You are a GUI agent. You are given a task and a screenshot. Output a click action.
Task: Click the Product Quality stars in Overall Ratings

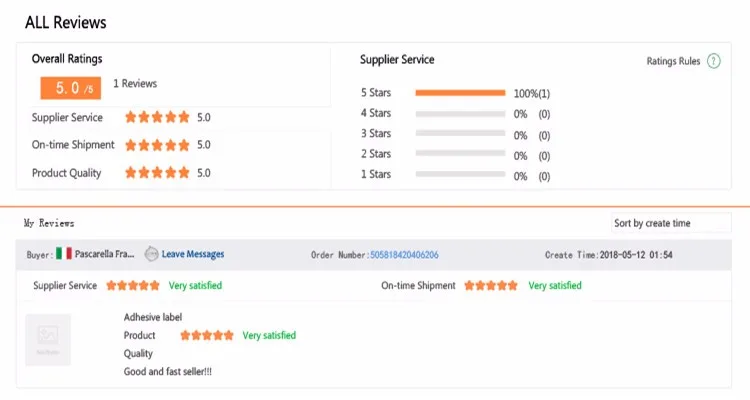pos(157,173)
